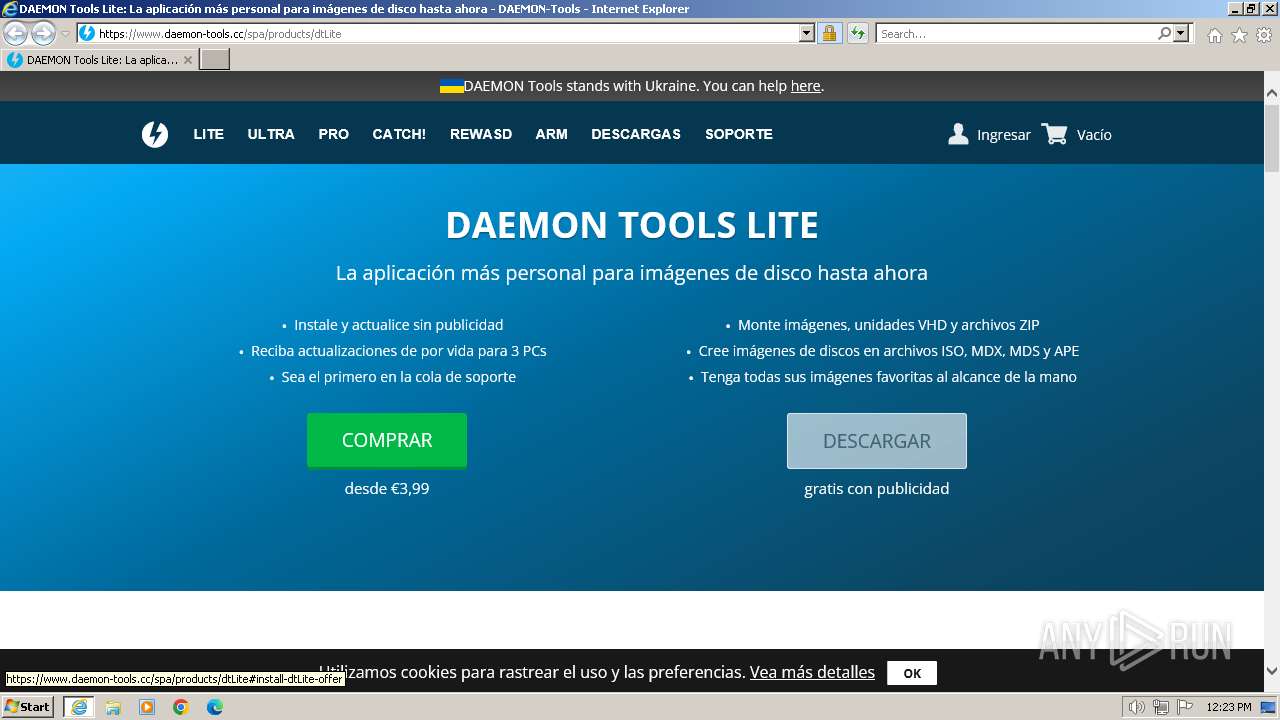
Task: Click the page scrollbar up arrow
Action: 1272,93
